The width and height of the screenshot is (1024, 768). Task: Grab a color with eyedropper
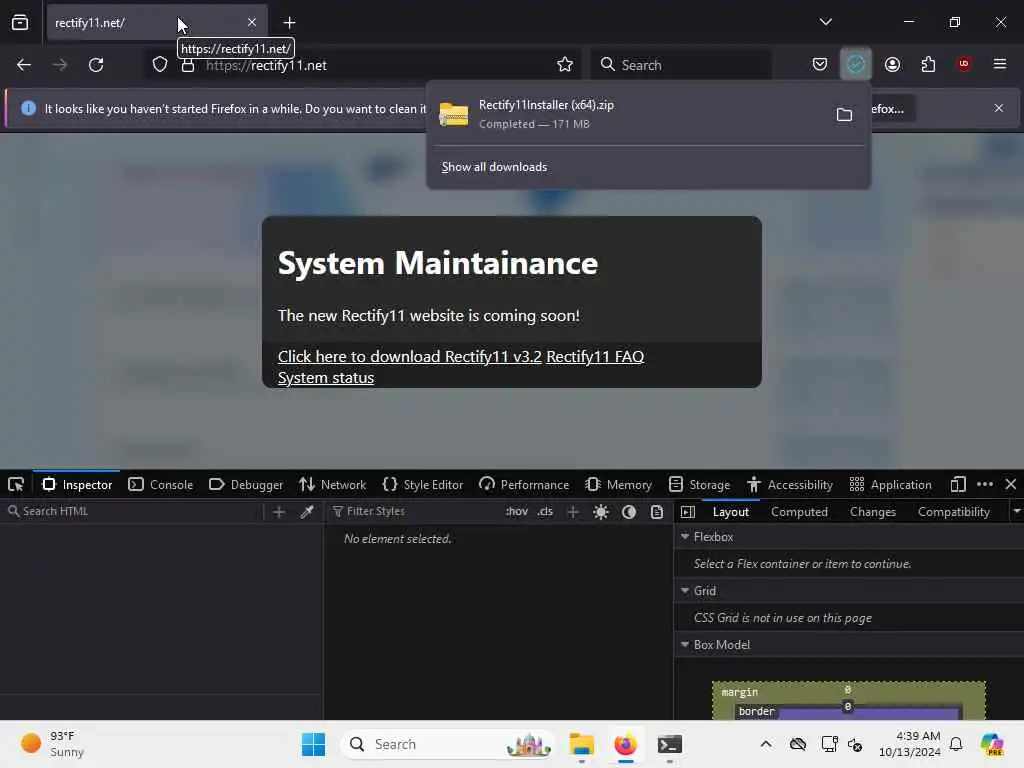pyautogui.click(x=307, y=512)
